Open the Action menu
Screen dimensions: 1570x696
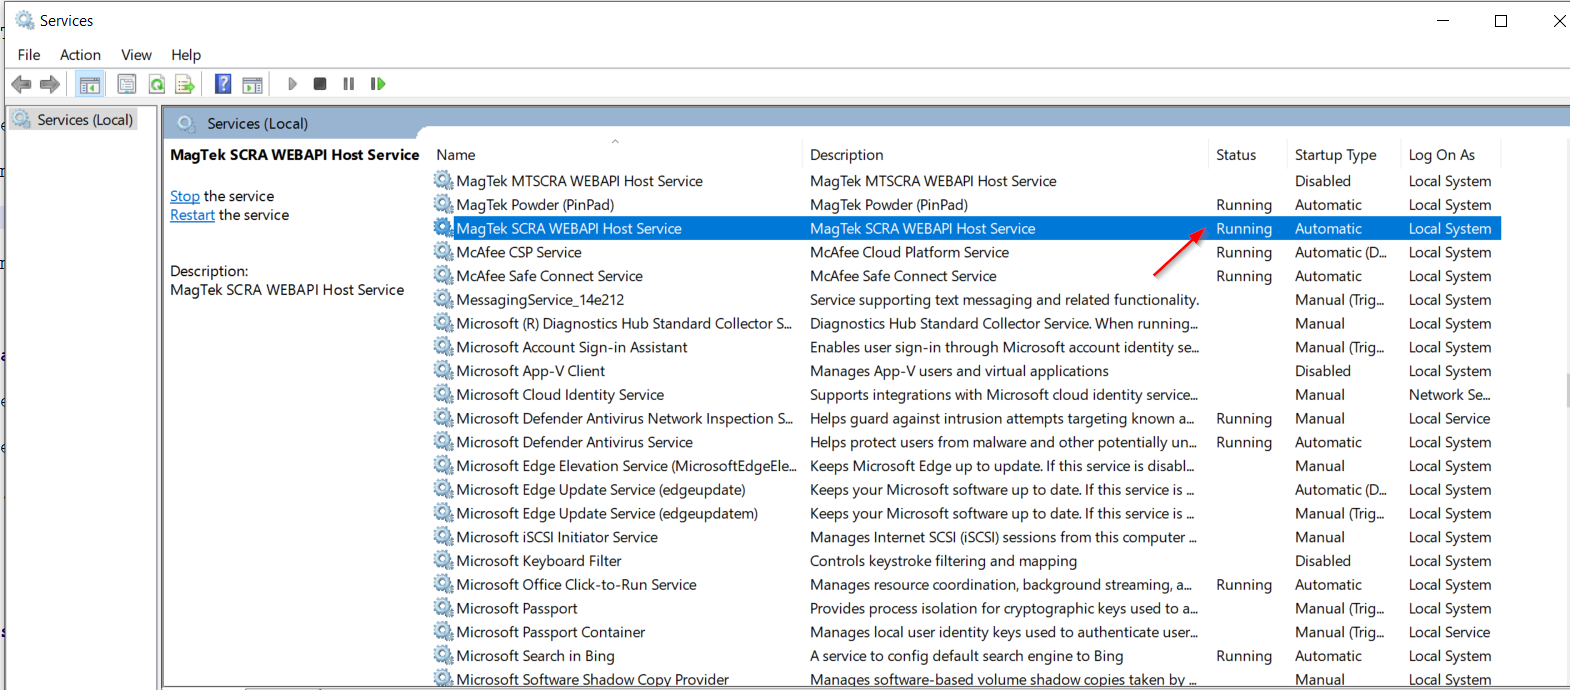(x=80, y=55)
